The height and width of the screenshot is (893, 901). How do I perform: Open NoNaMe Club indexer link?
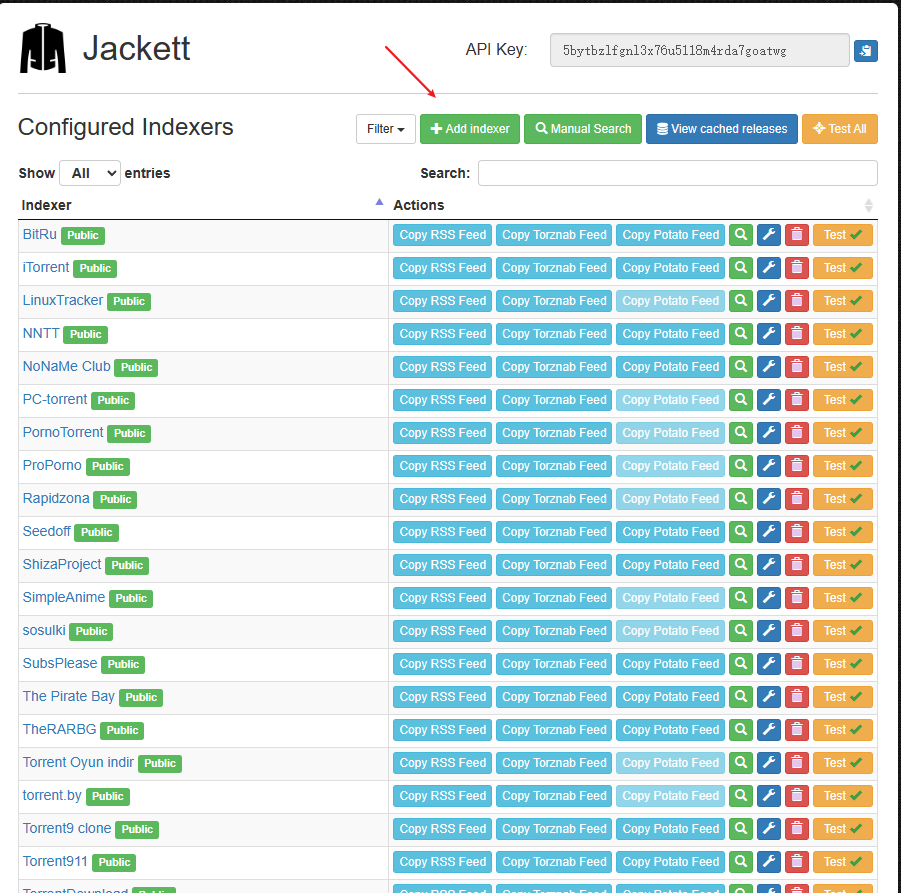tap(66, 367)
